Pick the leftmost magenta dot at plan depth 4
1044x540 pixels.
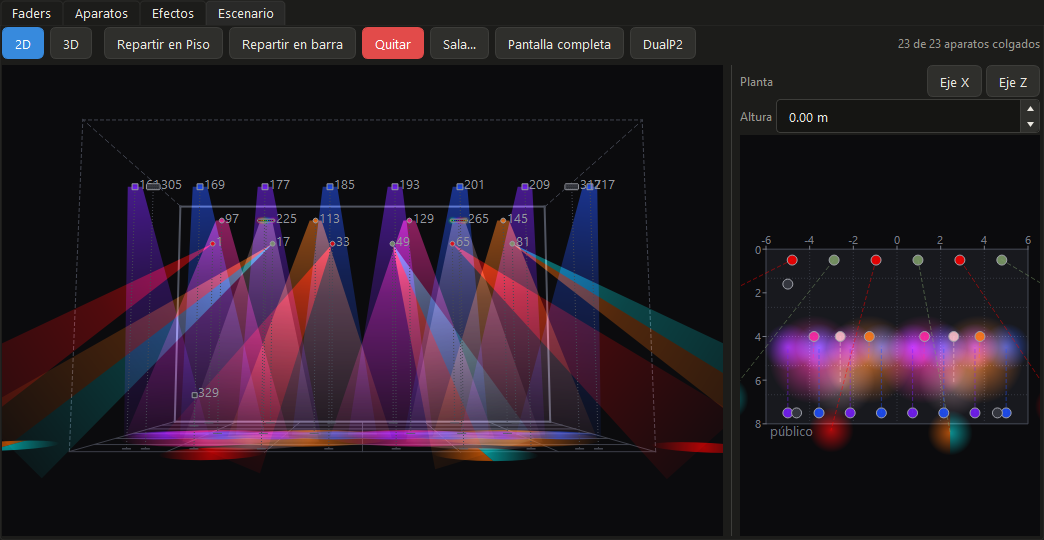pyautogui.click(x=814, y=337)
